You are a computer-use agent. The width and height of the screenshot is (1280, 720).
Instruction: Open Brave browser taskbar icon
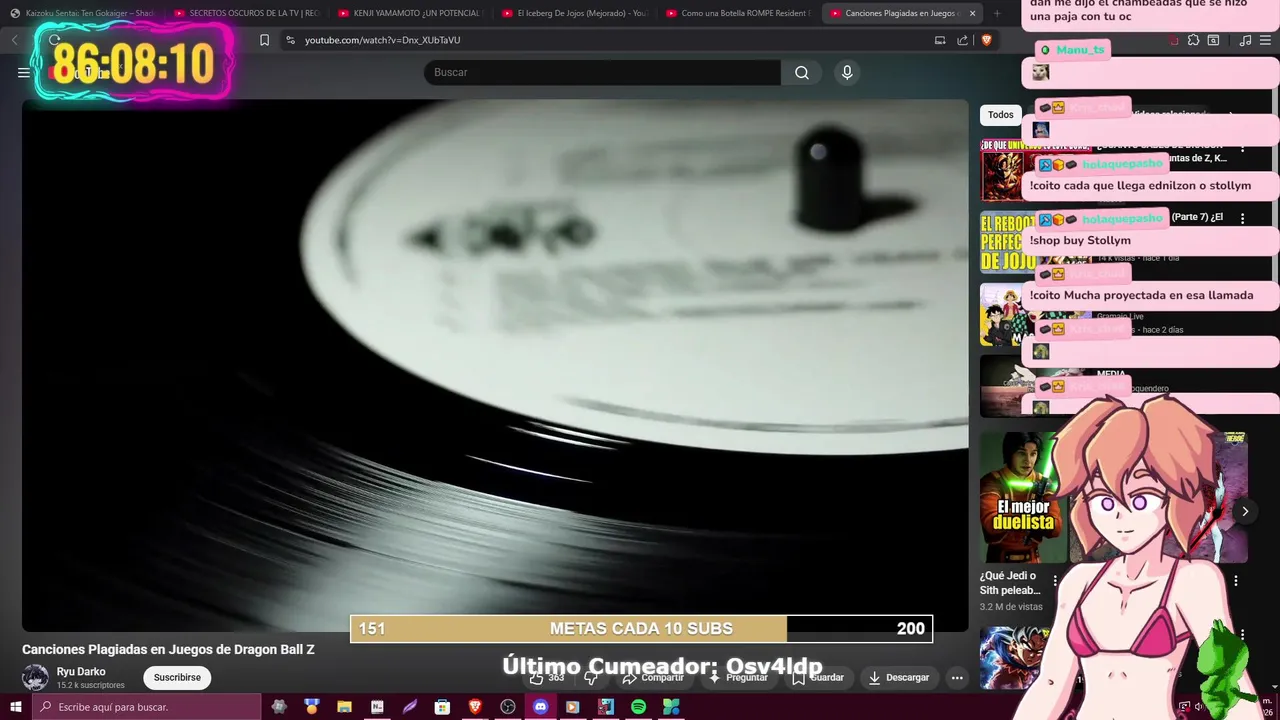pos(475,707)
